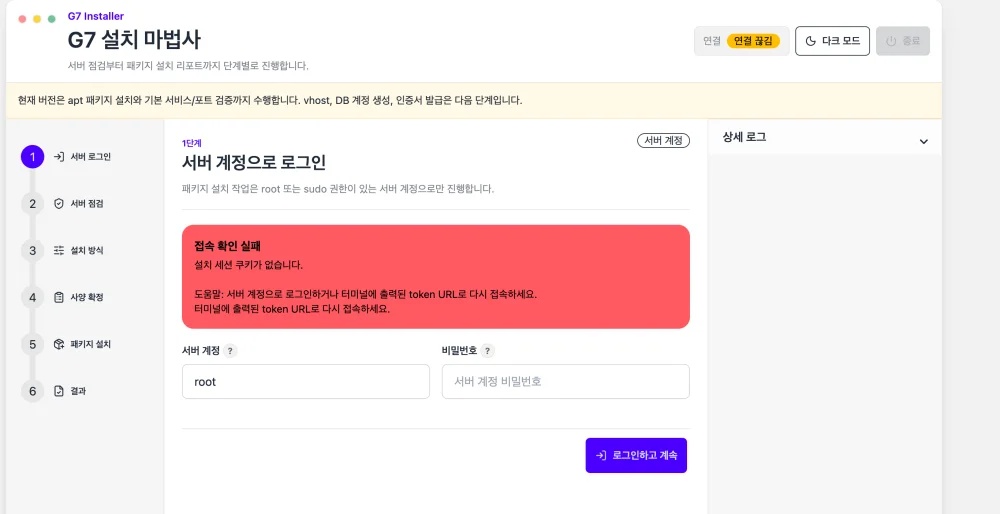Click the step number 1 circle
The image size is (1000, 514).
click(x=33, y=157)
